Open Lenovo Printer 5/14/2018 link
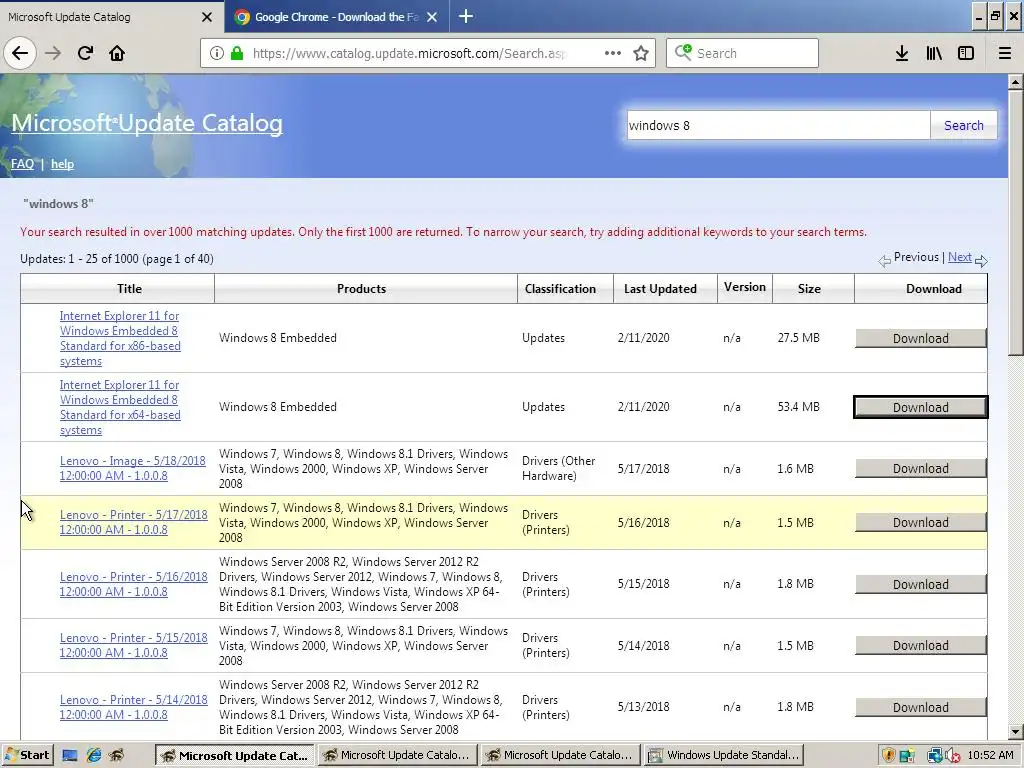Screen dimensions: 1024x768 tap(133, 707)
